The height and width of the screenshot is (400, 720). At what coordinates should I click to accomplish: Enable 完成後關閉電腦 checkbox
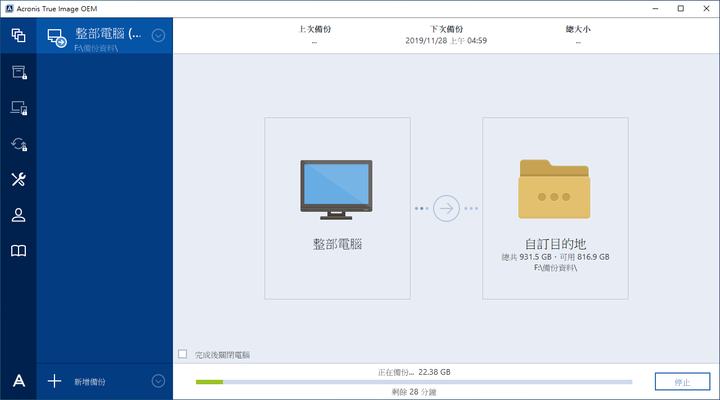pyautogui.click(x=183, y=354)
